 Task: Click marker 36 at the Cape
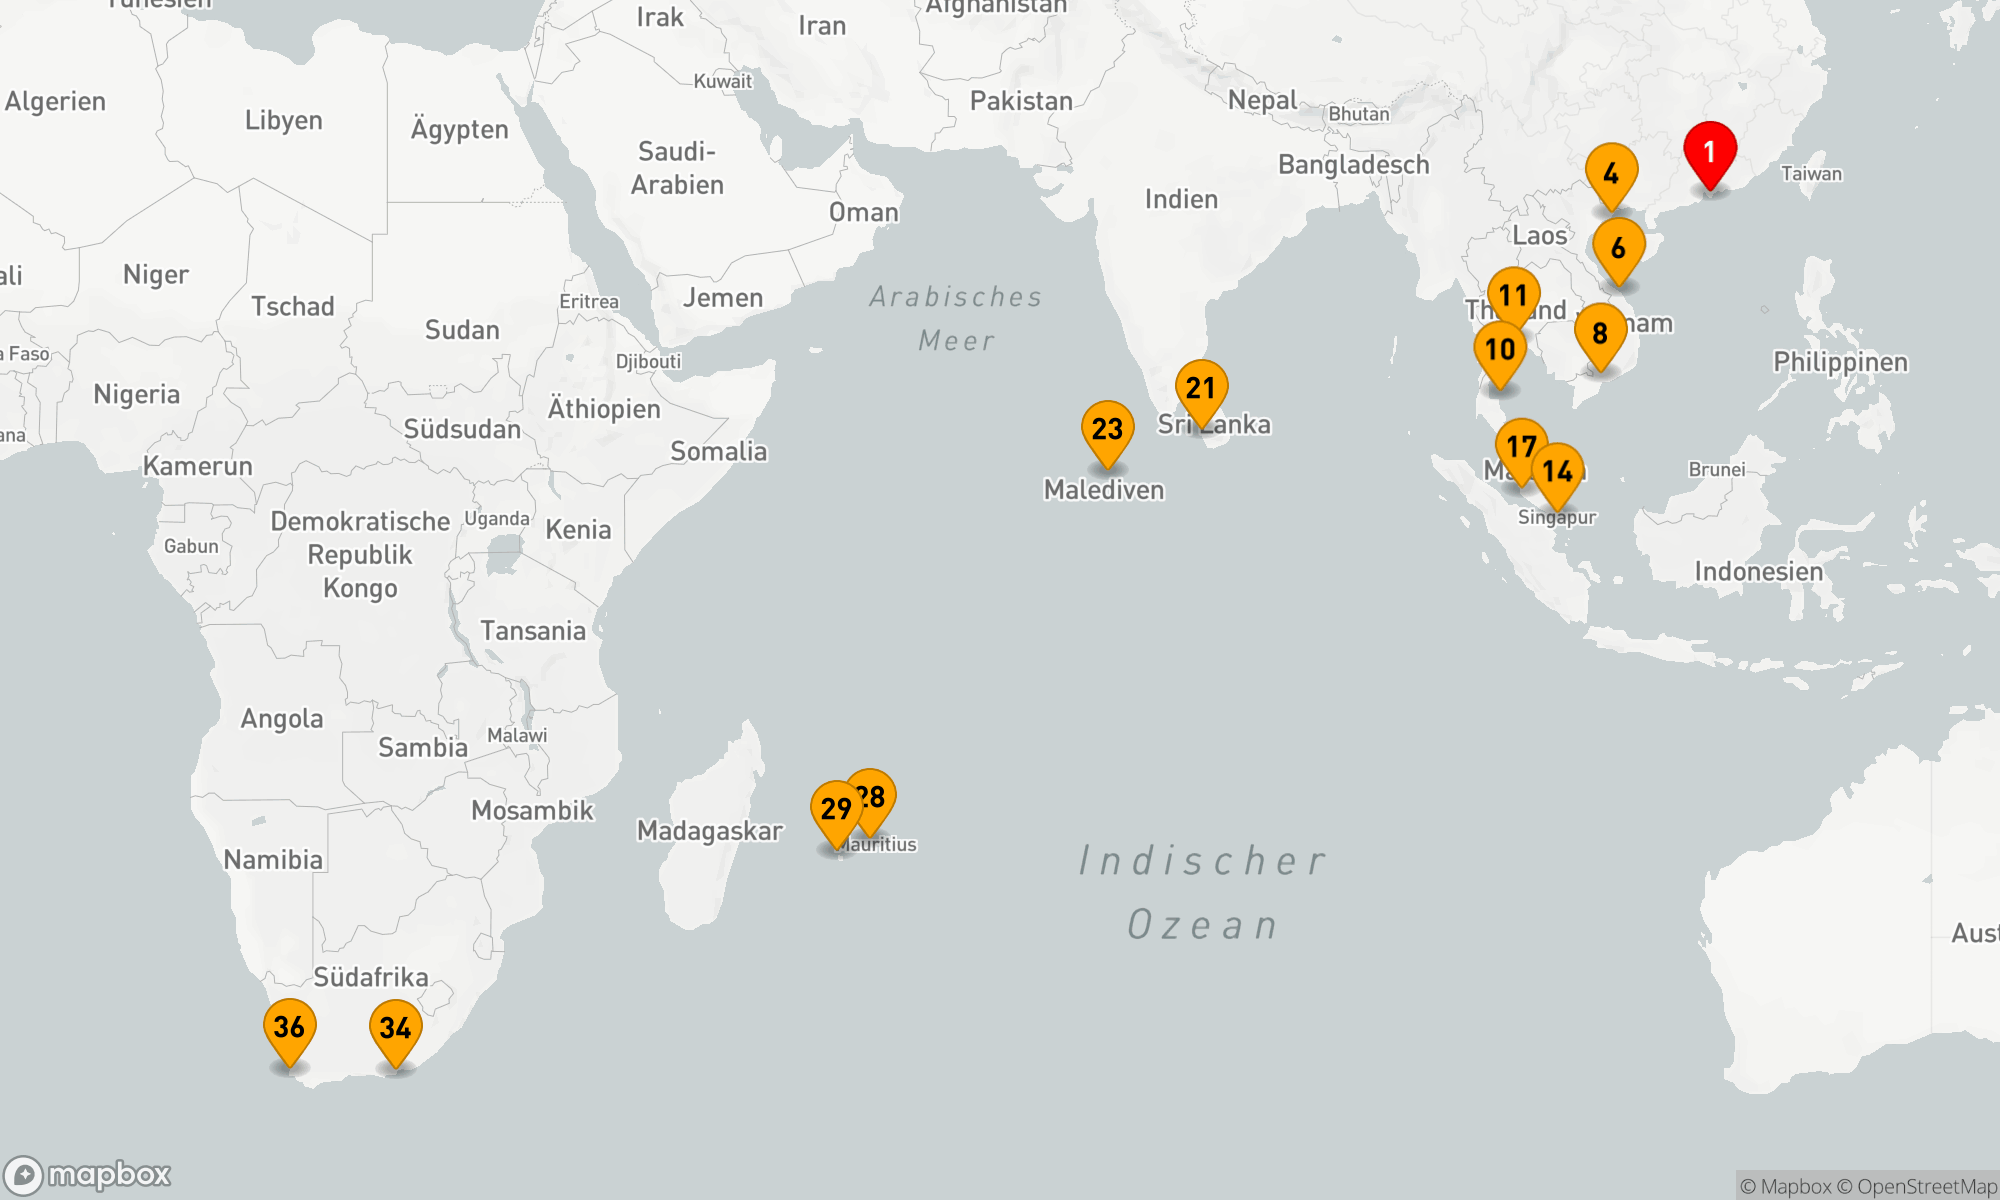pos(289,1027)
